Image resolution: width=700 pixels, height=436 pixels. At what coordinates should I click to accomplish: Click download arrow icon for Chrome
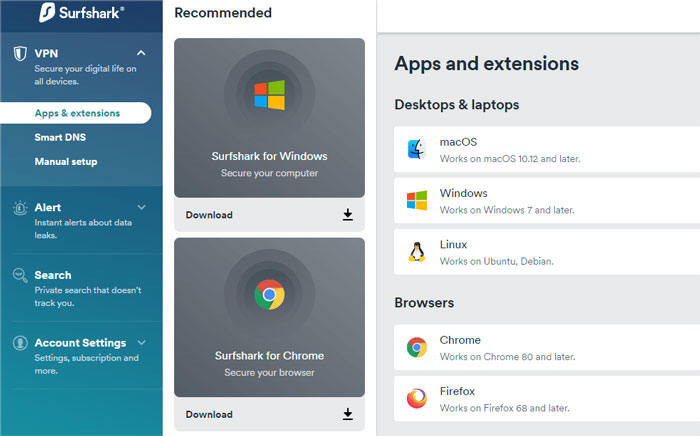(348, 415)
